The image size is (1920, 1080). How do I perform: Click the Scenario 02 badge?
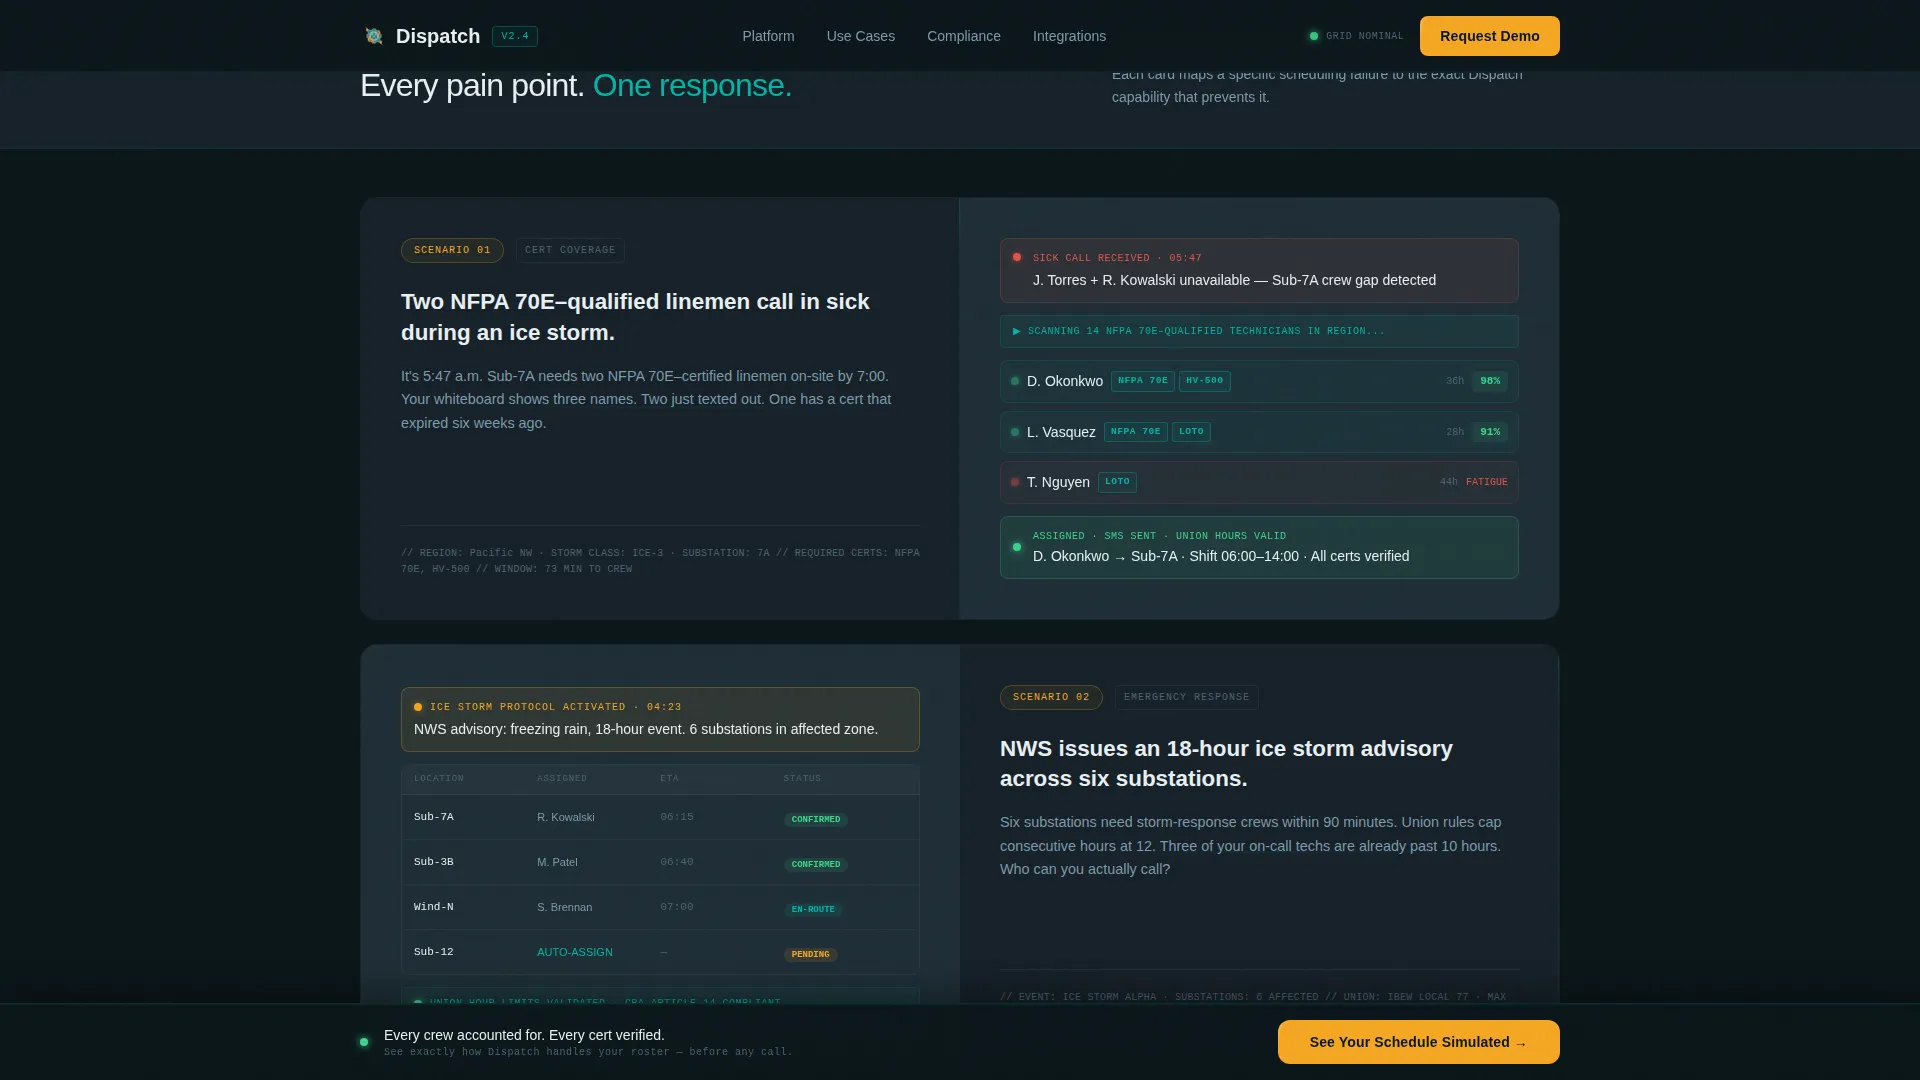(x=1051, y=697)
